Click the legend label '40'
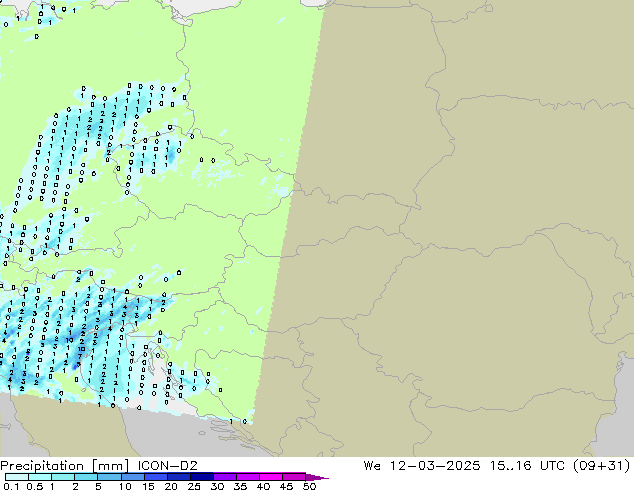 (263, 486)
